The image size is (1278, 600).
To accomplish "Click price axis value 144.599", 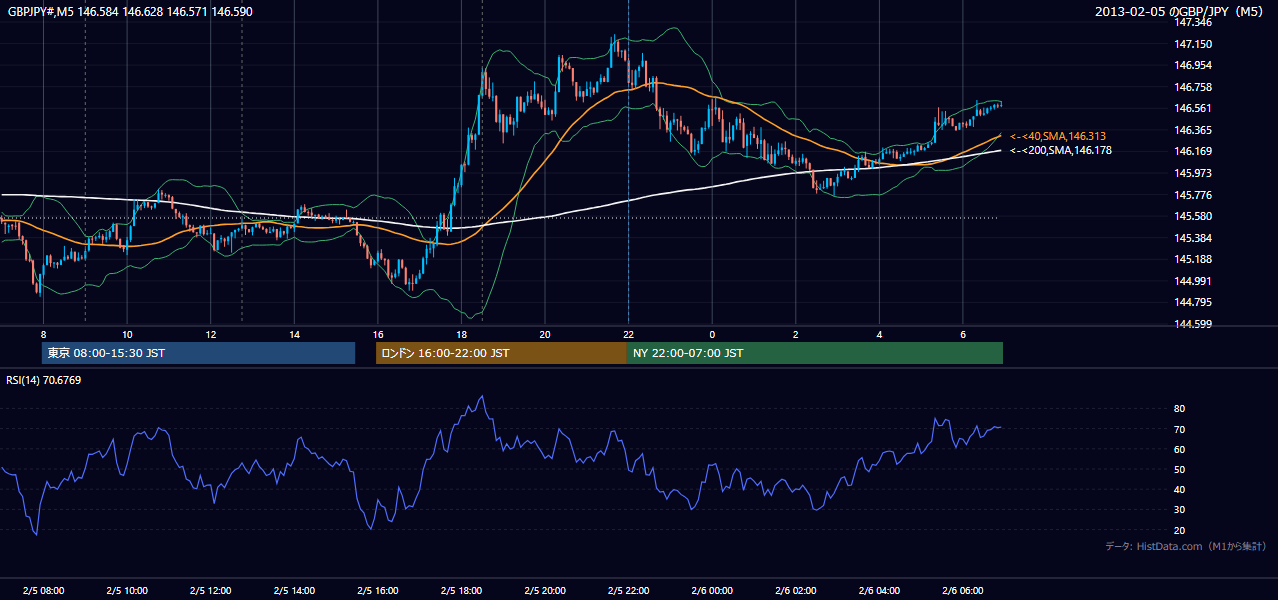I will (x=1194, y=324).
